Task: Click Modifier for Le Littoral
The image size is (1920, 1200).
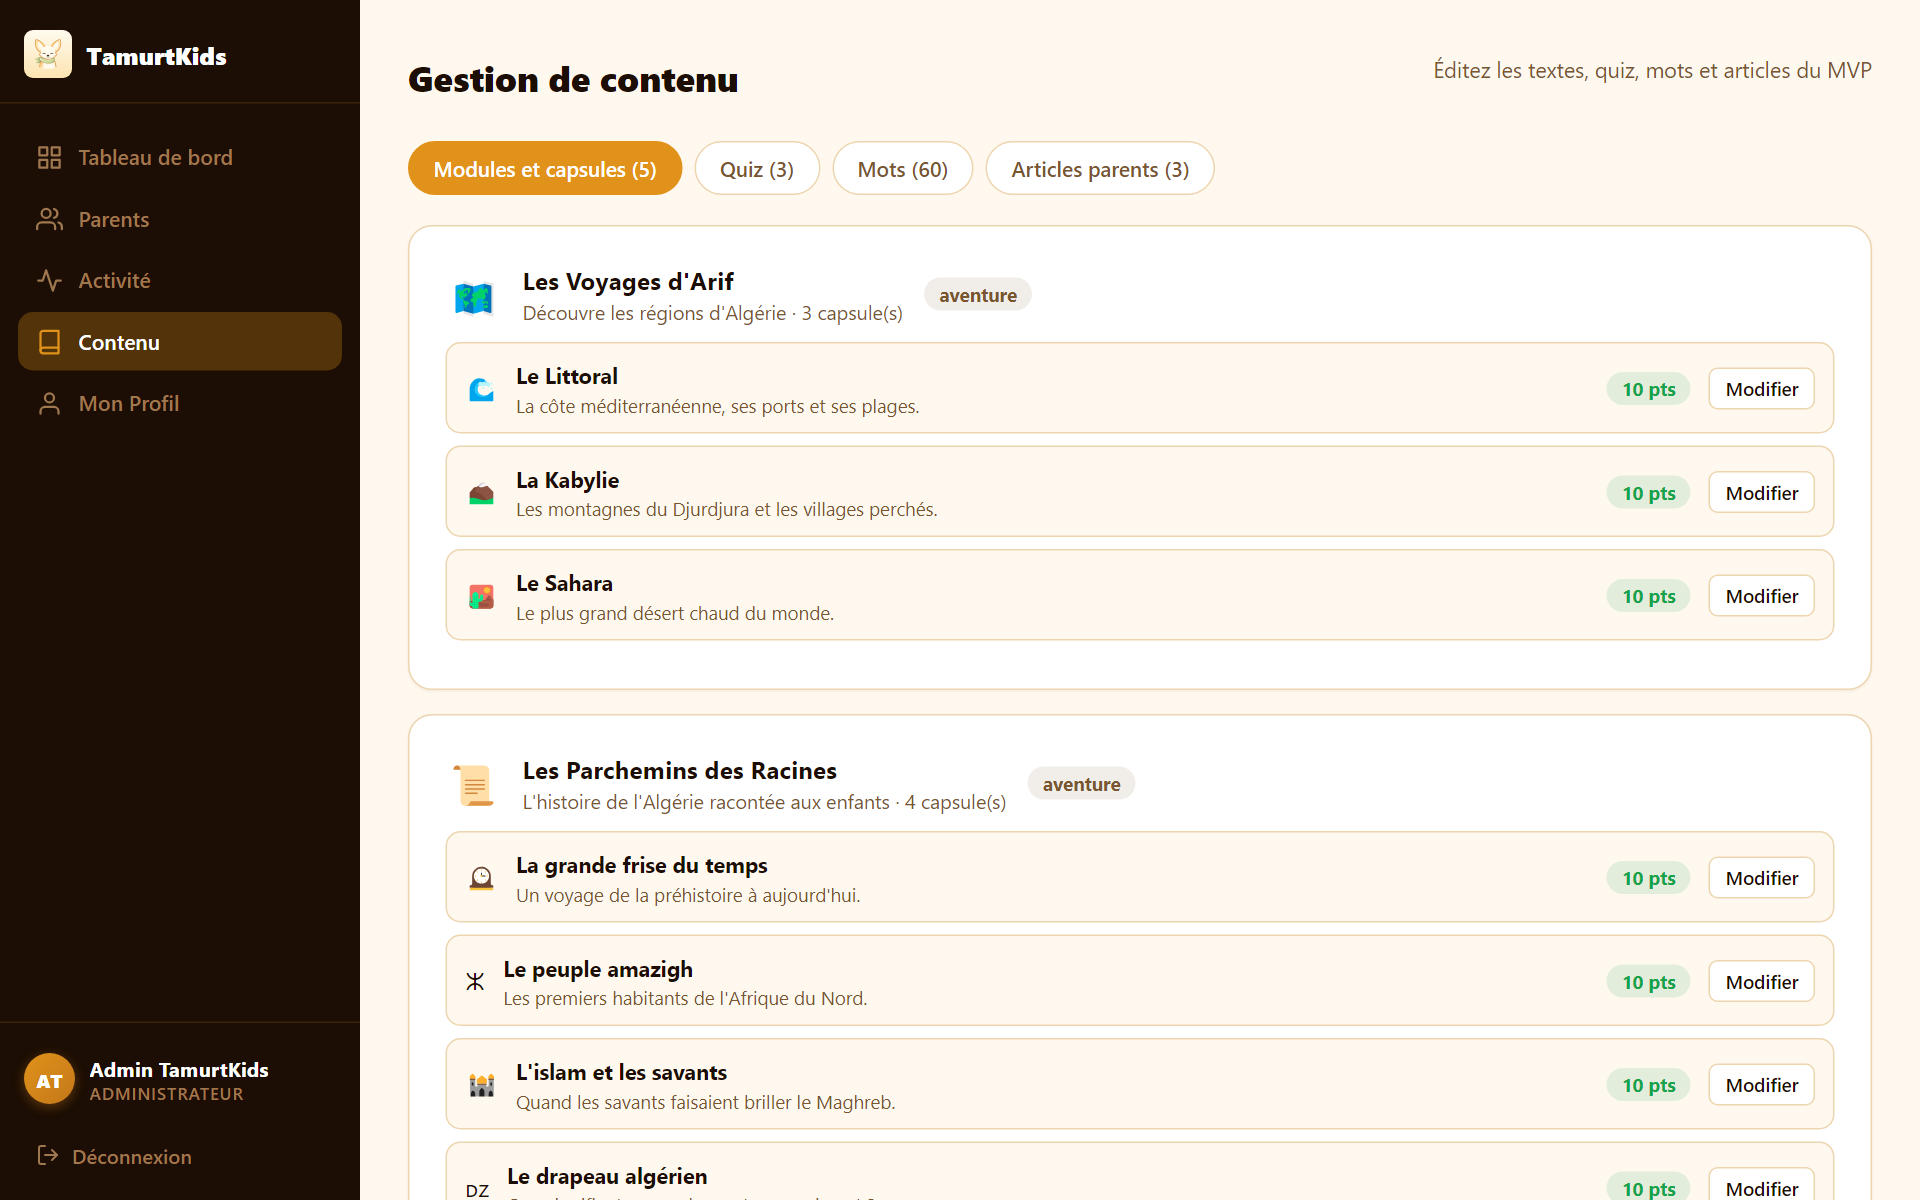Action: 1761,389
